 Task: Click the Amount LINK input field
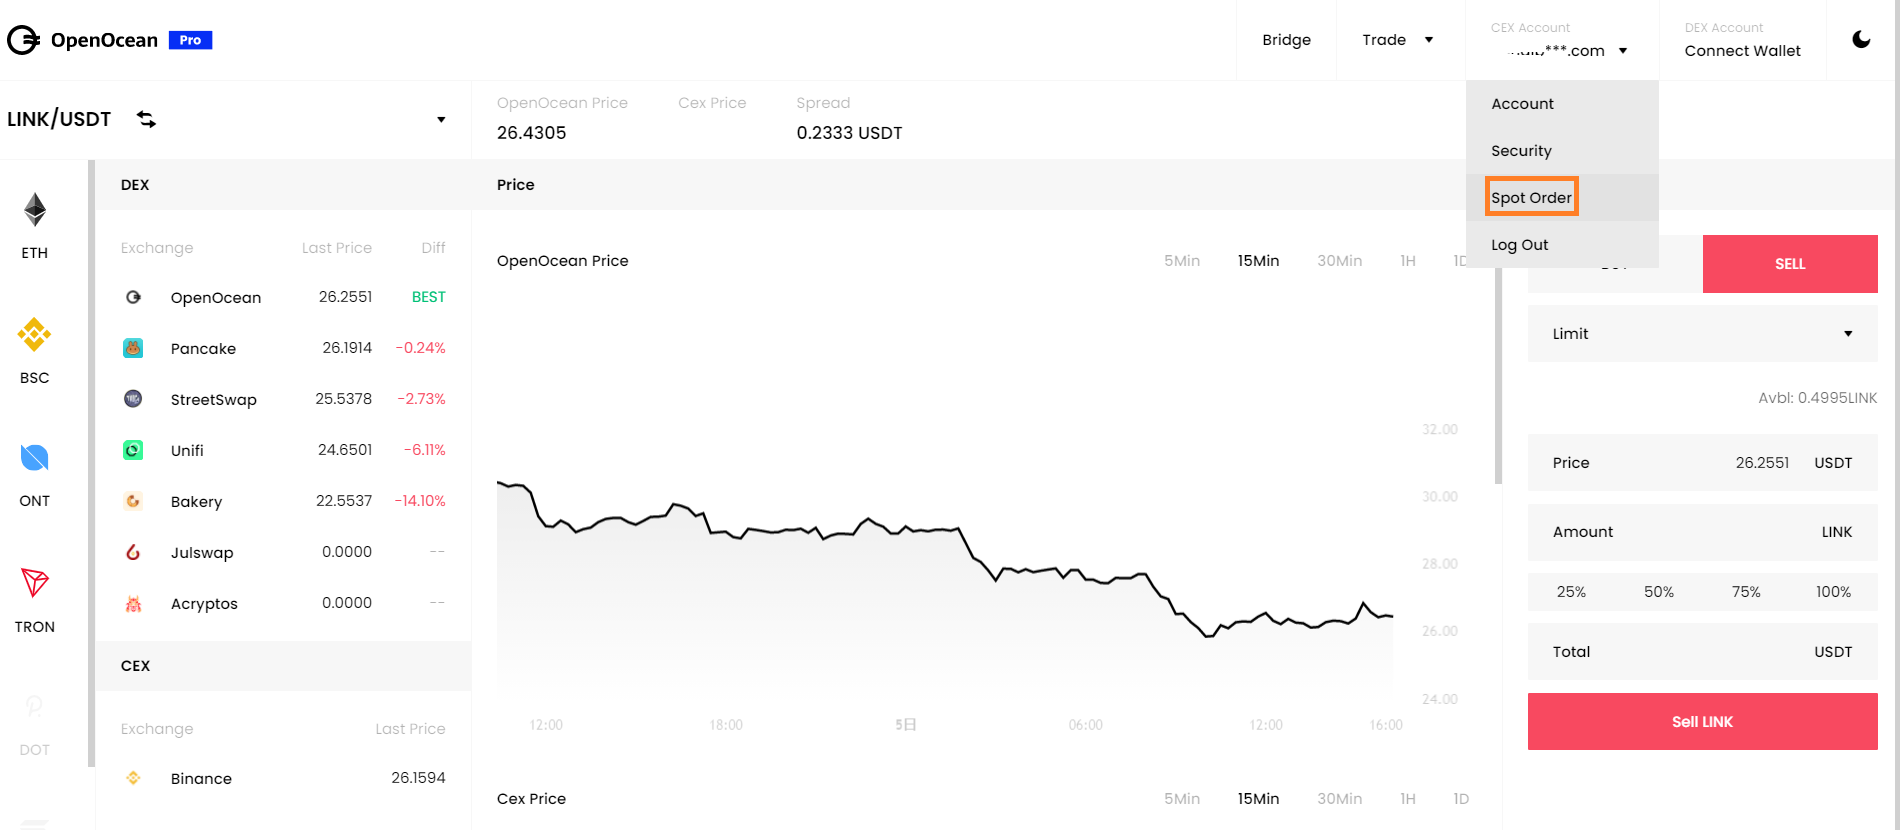1702,532
